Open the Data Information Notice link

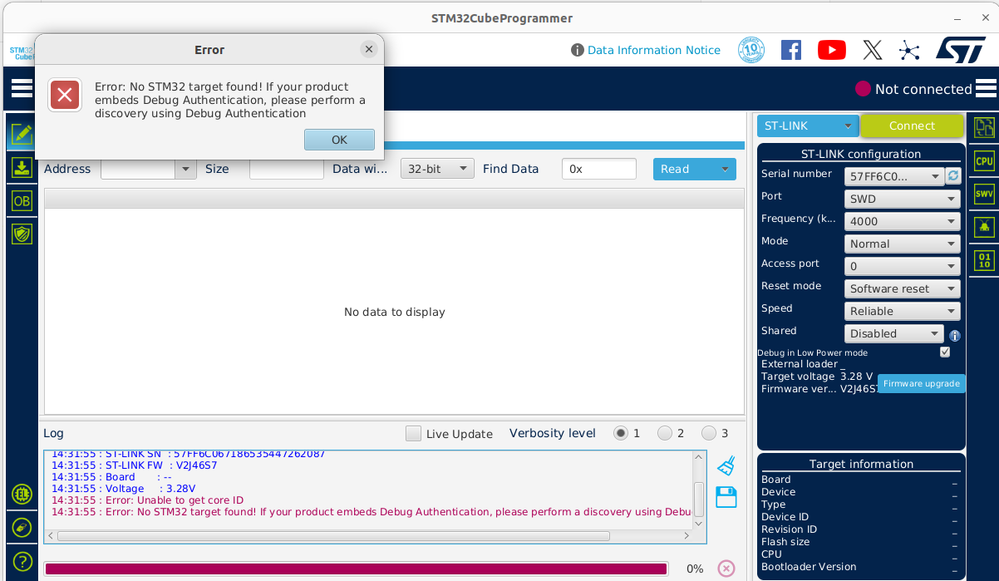pyautogui.click(x=654, y=50)
